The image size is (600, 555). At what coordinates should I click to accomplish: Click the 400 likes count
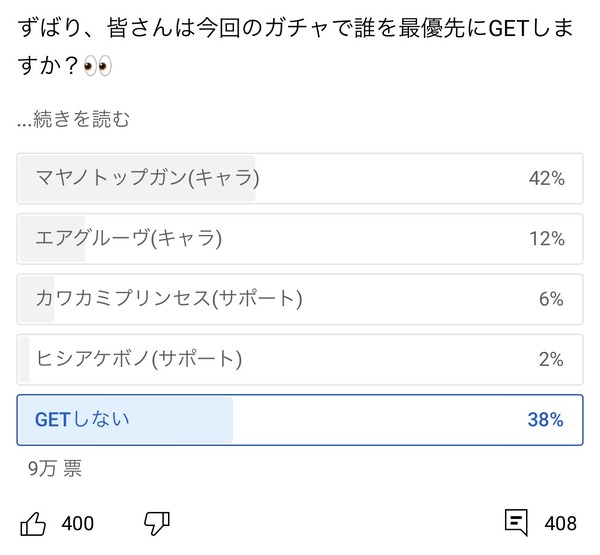(x=78, y=523)
